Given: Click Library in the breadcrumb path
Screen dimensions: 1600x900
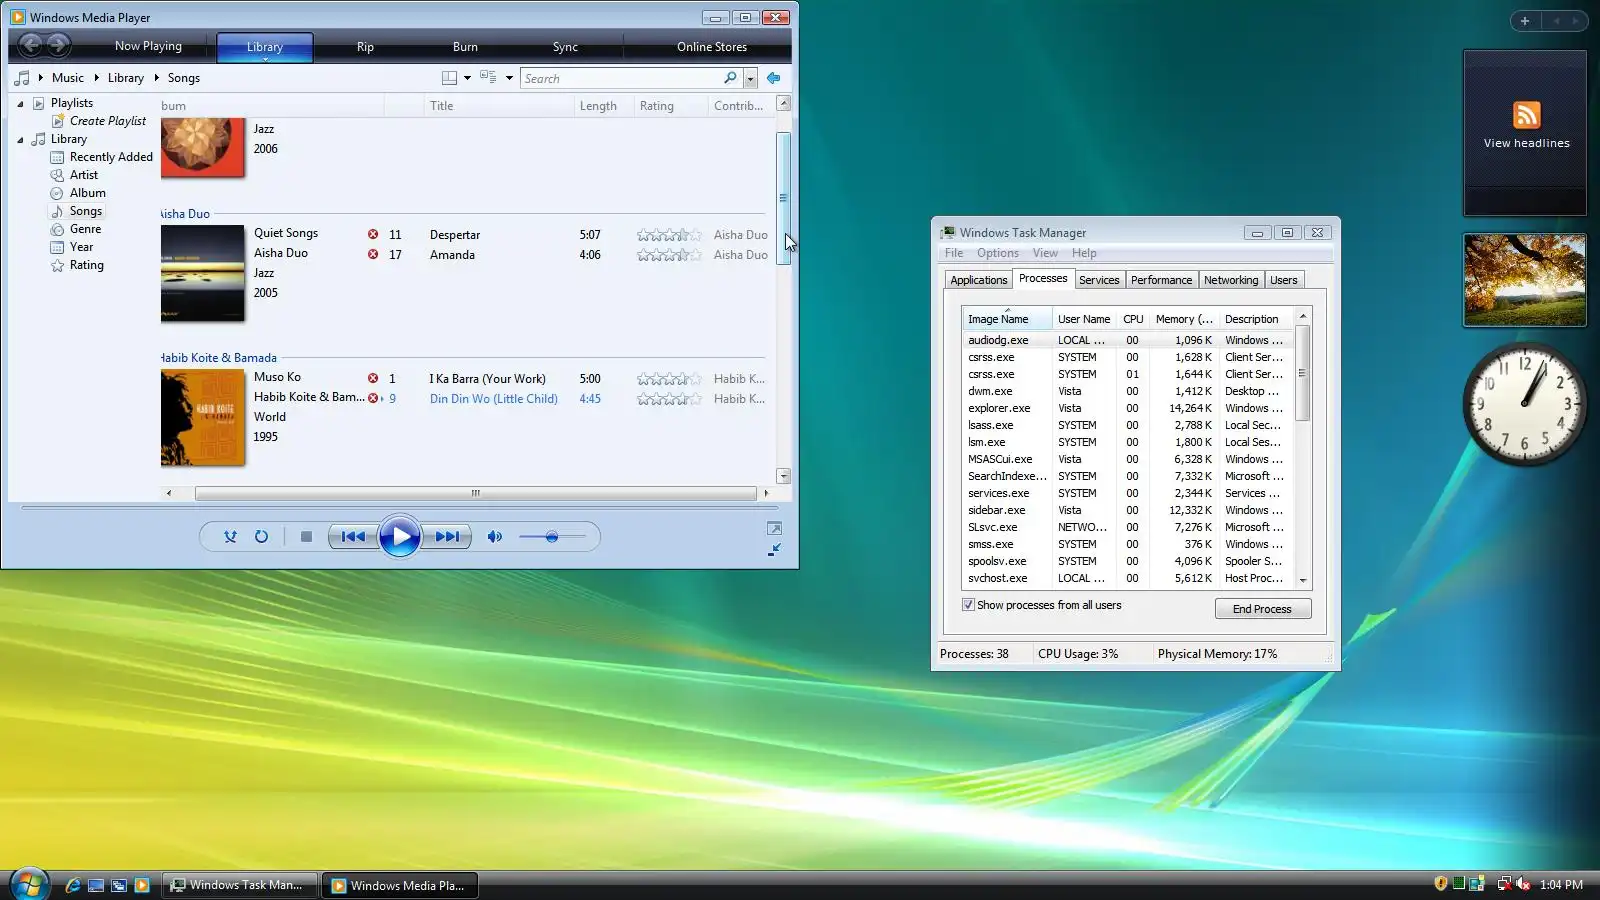Looking at the screenshot, I should click(x=126, y=78).
